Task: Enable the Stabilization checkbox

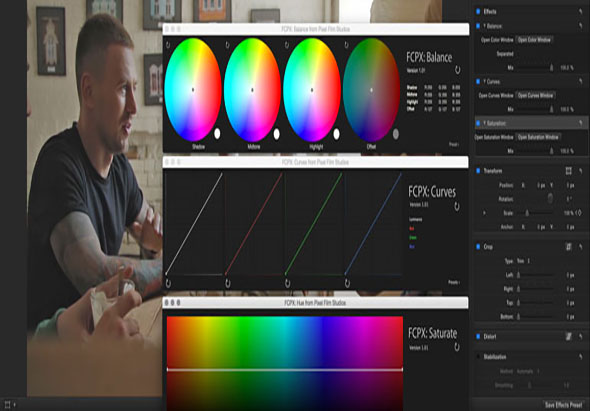Action: [x=478, y=356]
